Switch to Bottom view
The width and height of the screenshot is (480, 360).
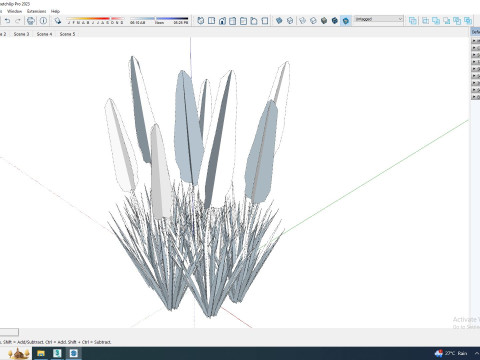(265, 21)
